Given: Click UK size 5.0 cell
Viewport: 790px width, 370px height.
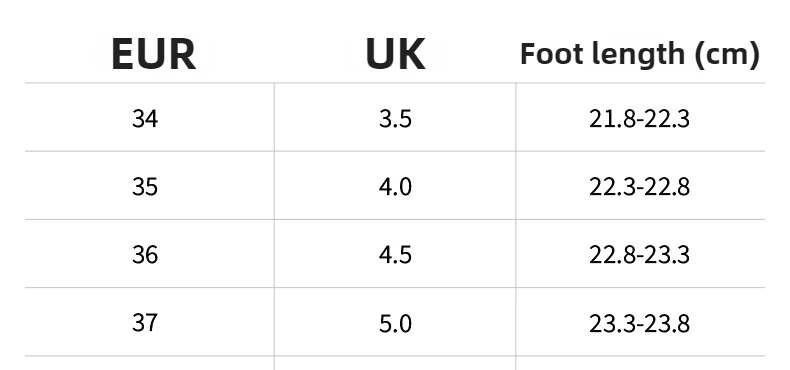Looking at the screenshot, I should pyautogui.click(x=396, y=323).
